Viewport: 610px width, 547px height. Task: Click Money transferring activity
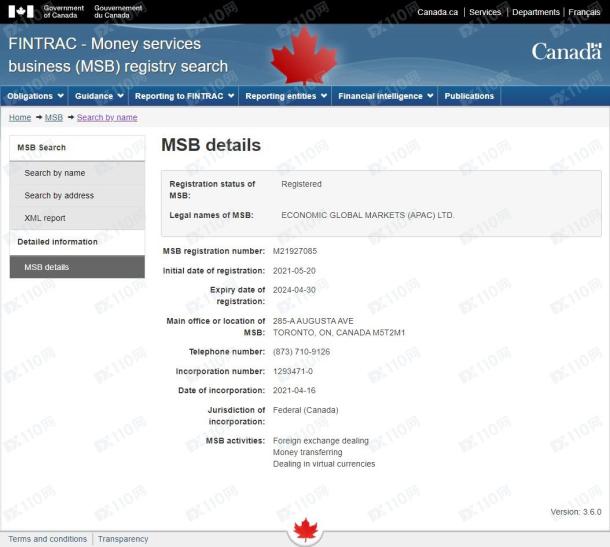(307, 452)
